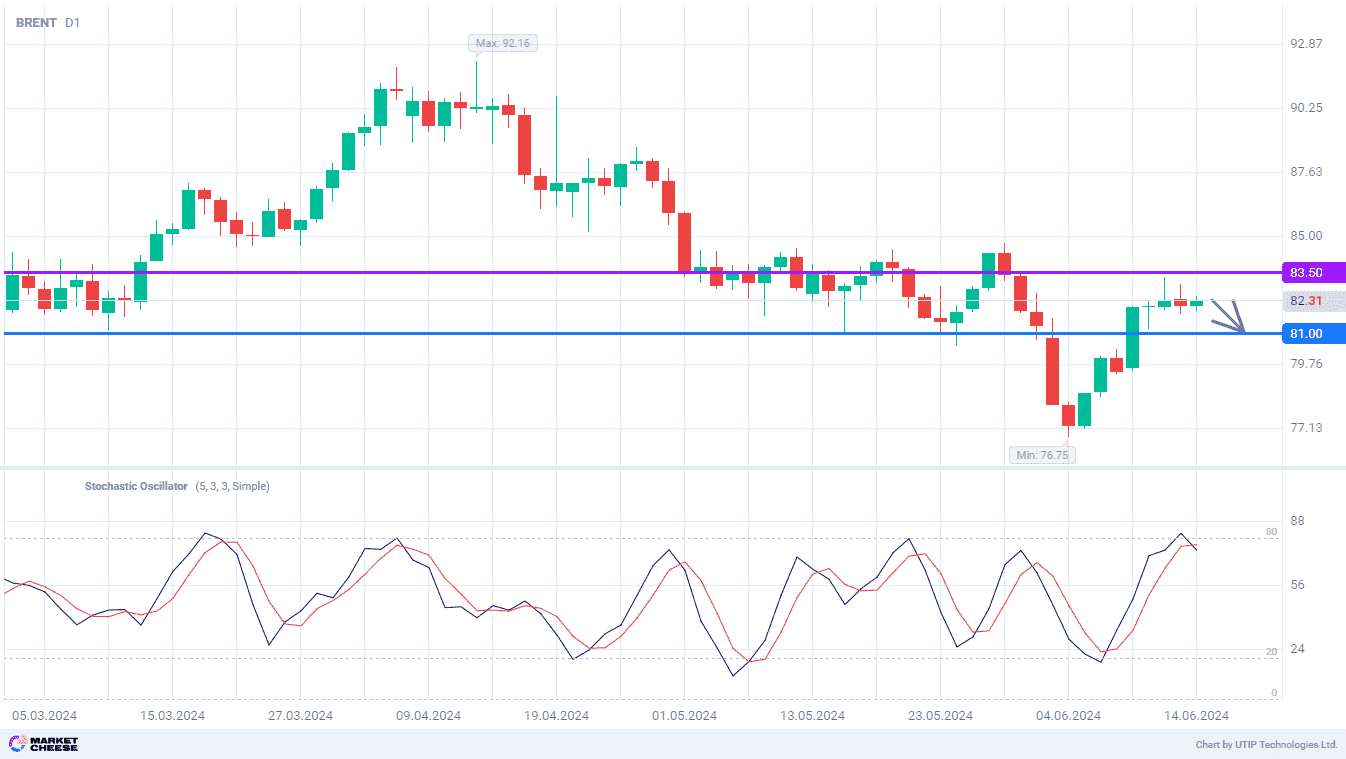This screenshot has height=759, width=1346.
Task: Click the 09.04.2024 date label
Action: point(428,716)
